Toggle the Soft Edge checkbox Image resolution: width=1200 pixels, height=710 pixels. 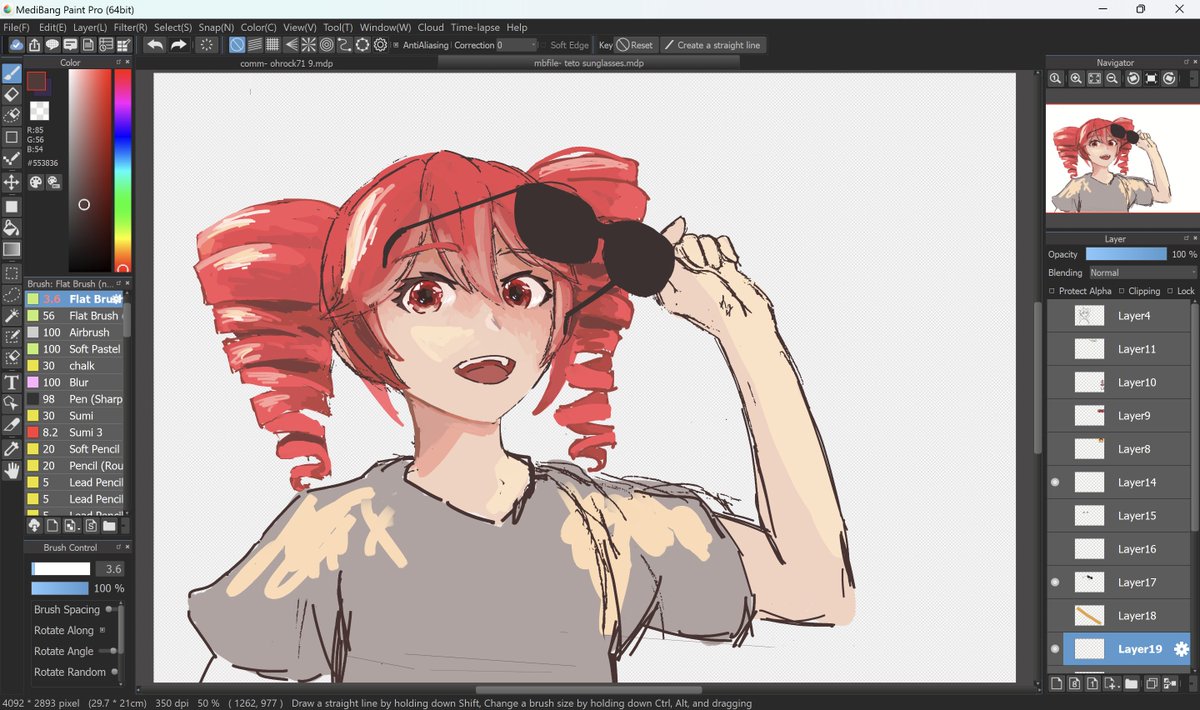point(543,45)
